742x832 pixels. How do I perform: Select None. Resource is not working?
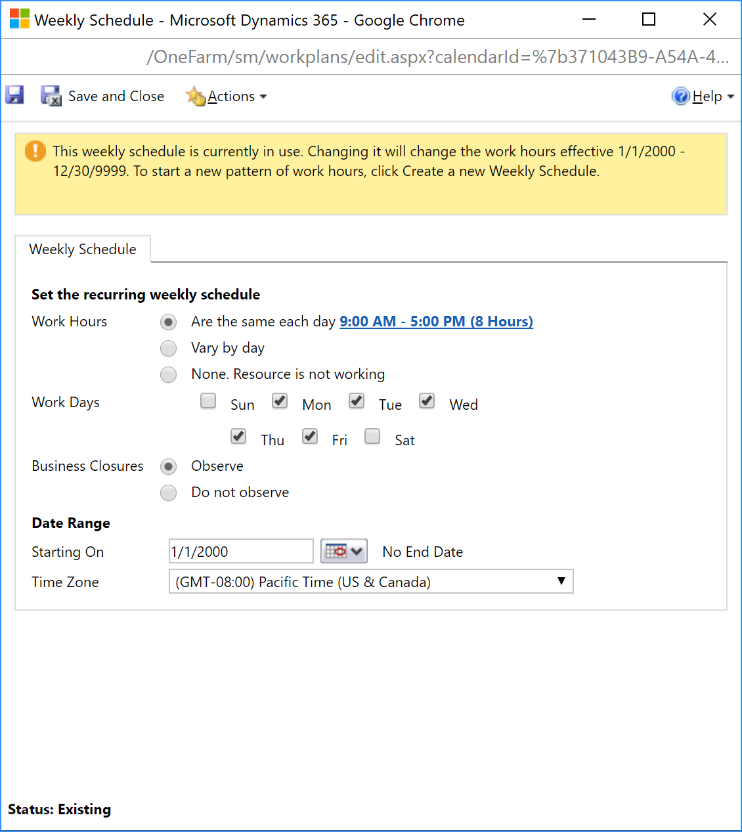170,374
